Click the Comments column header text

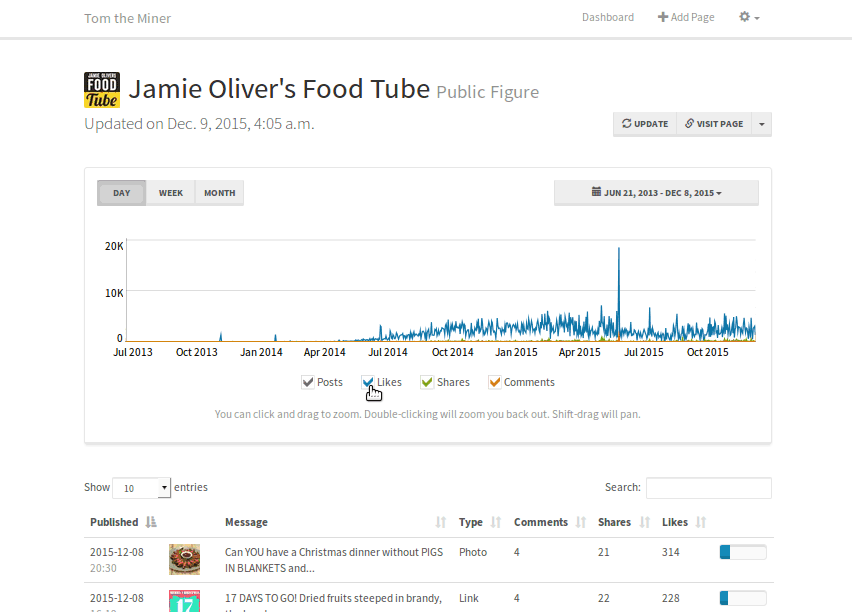tap(541, 522)
